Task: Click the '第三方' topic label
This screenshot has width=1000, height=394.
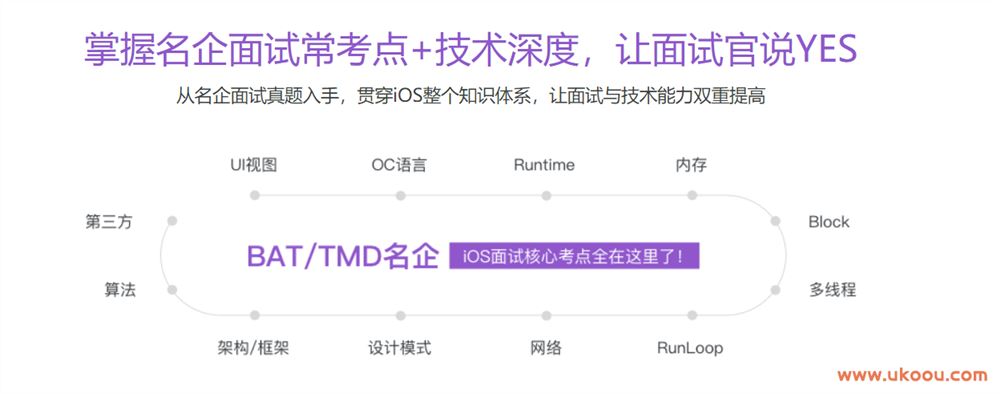Action: [108, 222]
